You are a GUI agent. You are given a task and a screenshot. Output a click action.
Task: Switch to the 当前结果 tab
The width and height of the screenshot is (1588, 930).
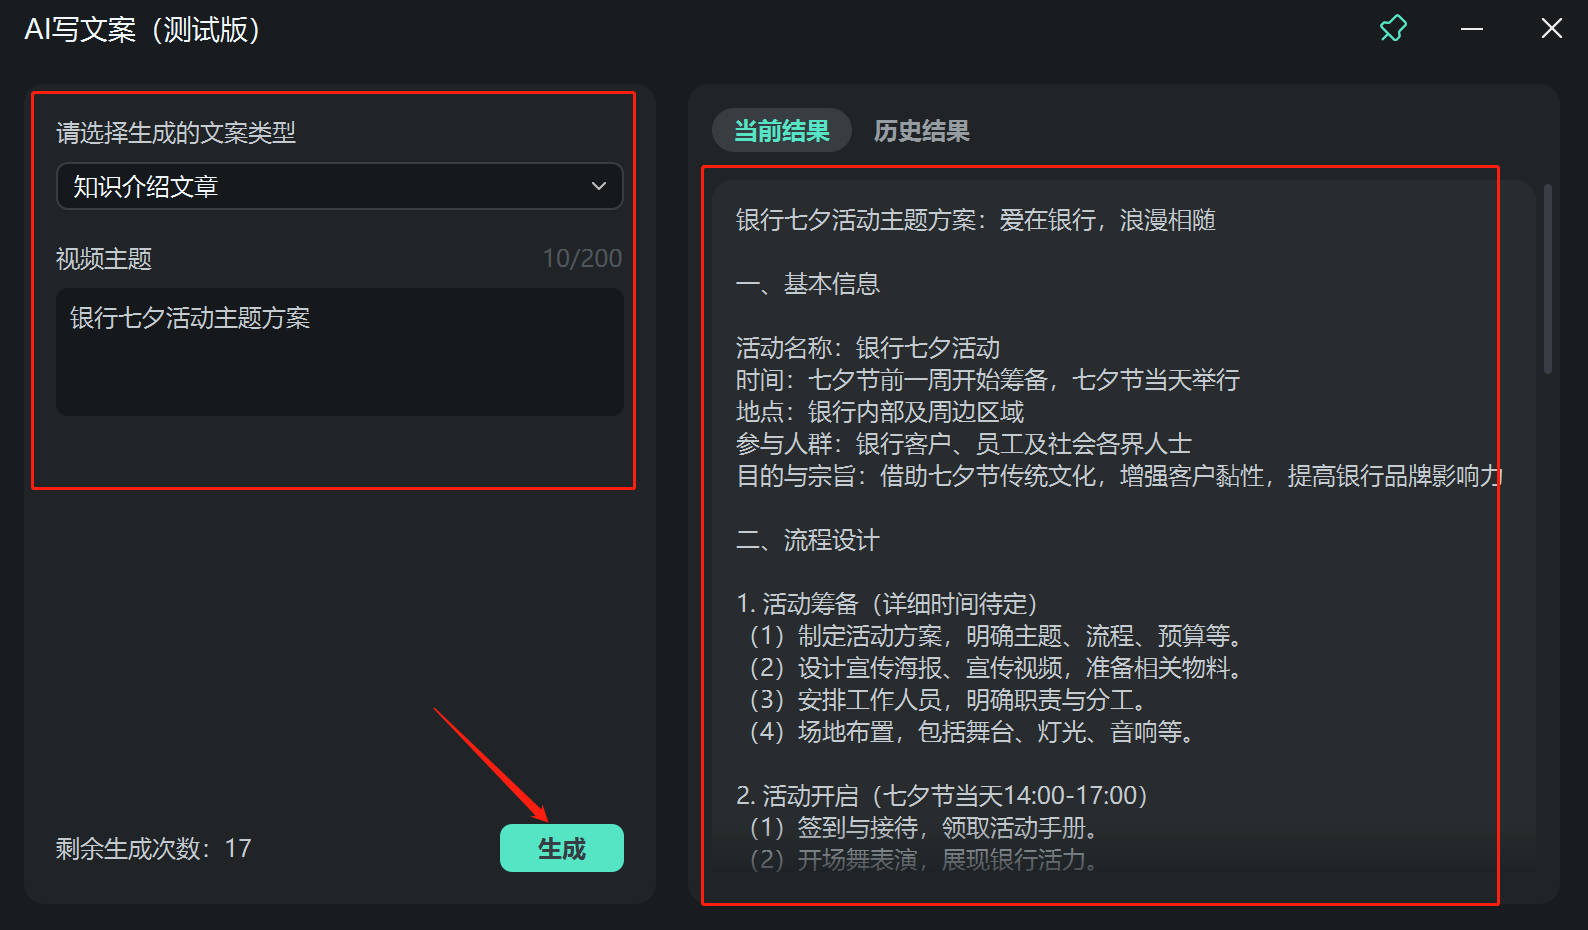coord(782,131)
